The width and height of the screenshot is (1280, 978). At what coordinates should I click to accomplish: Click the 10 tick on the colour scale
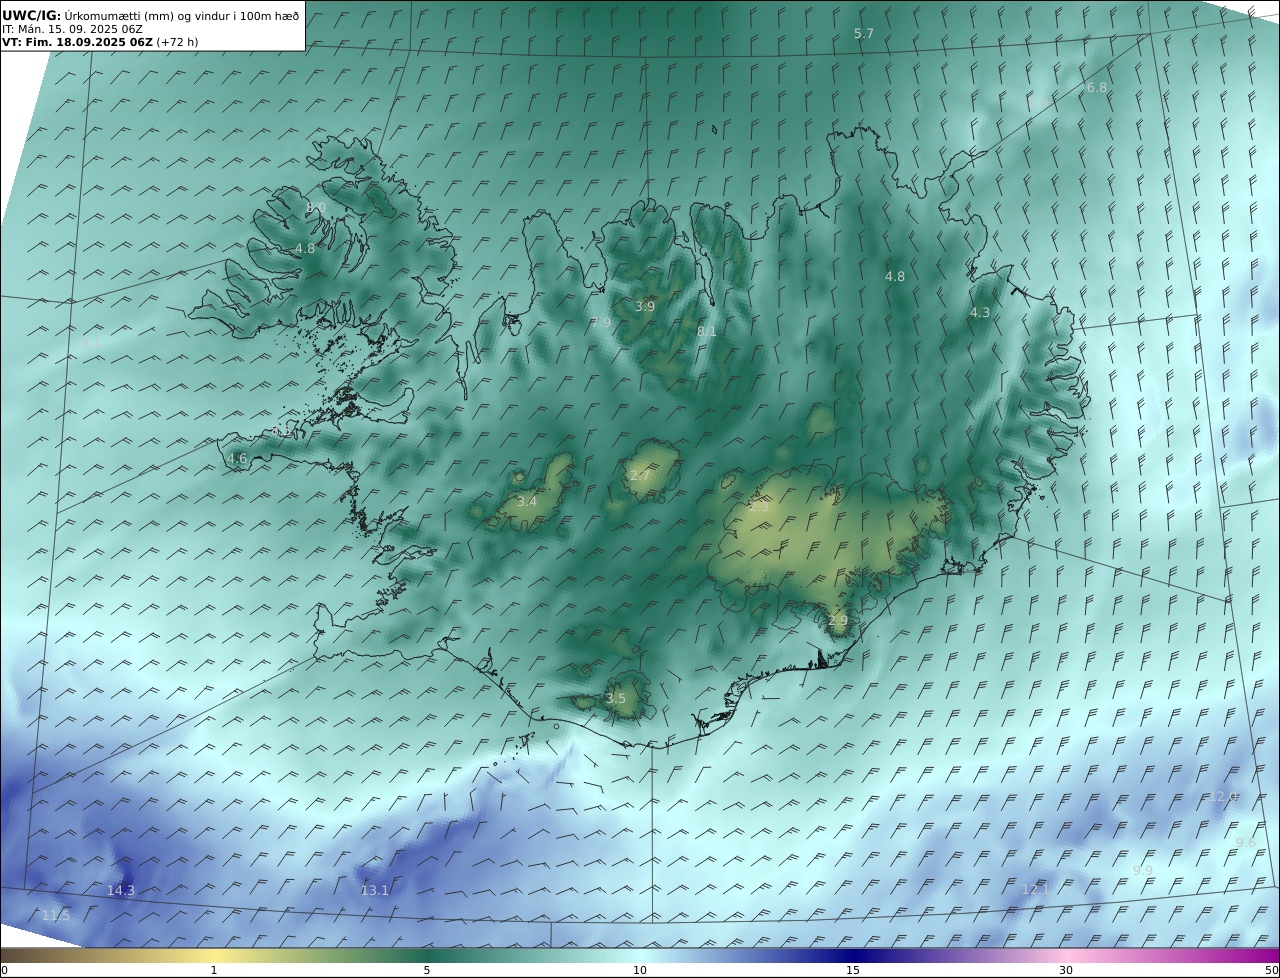pyautogui.click(x=640, y=970)
